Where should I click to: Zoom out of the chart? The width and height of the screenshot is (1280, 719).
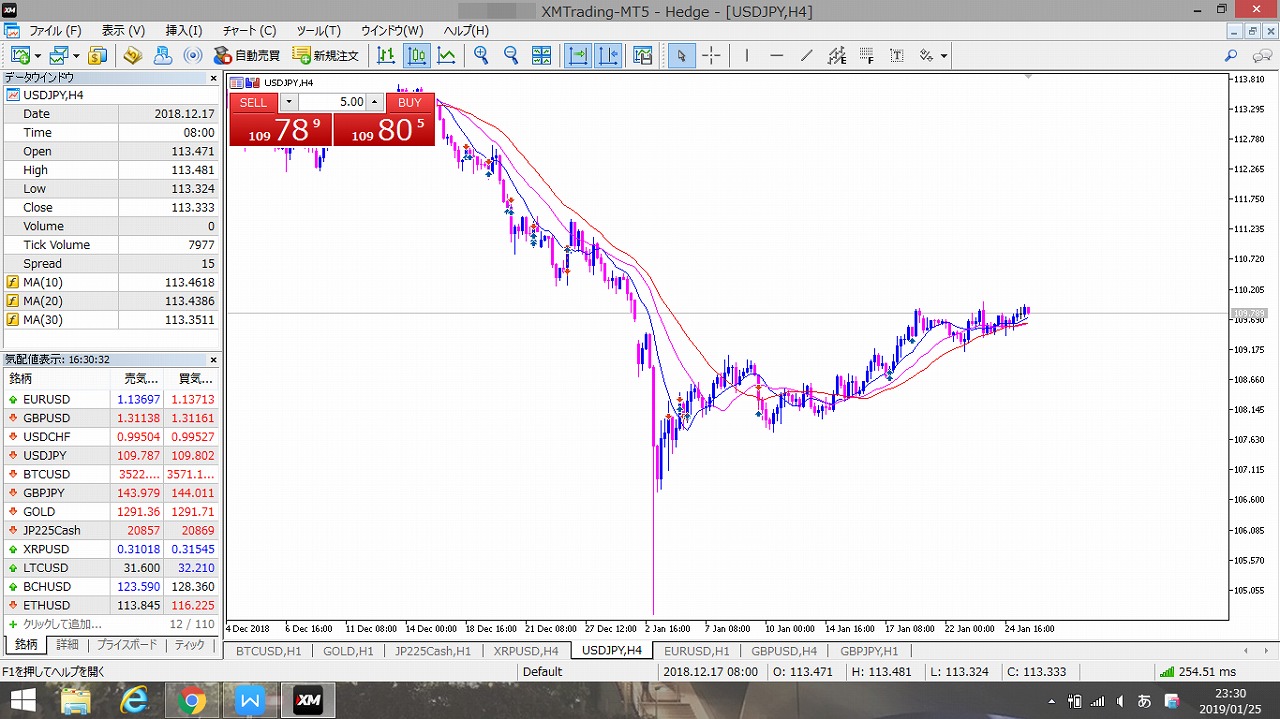coord(511,56)
